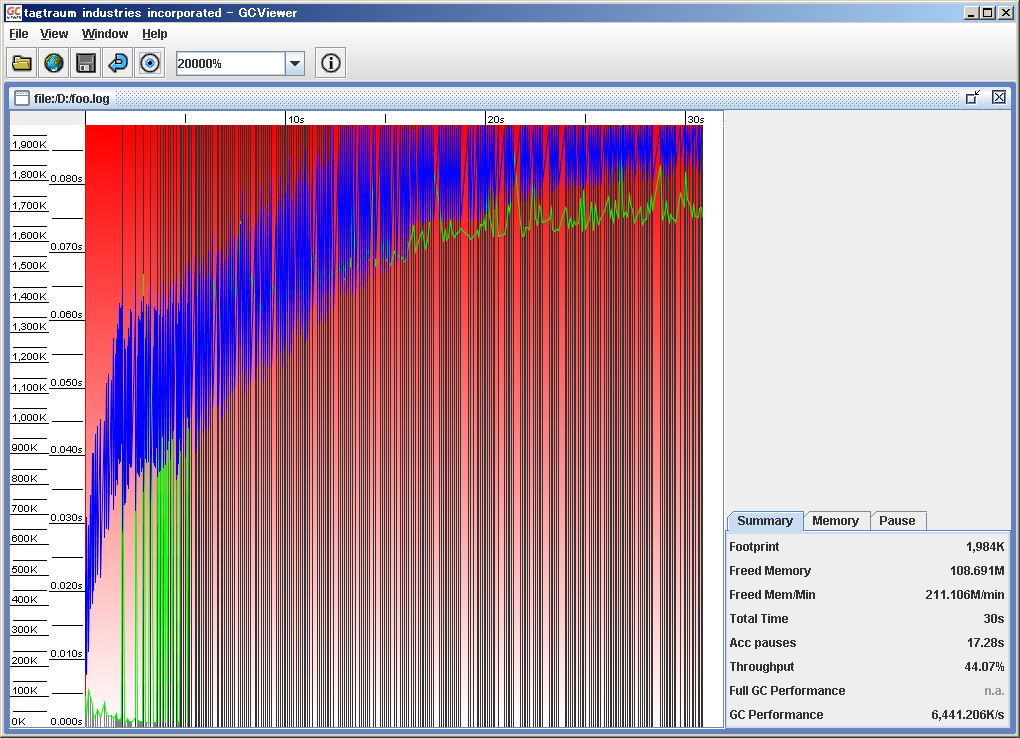Select the n.a. Full GC Performance value
Image resolution: width=1020 pixels, height=738 pixels.
click(x=994, y=691)
